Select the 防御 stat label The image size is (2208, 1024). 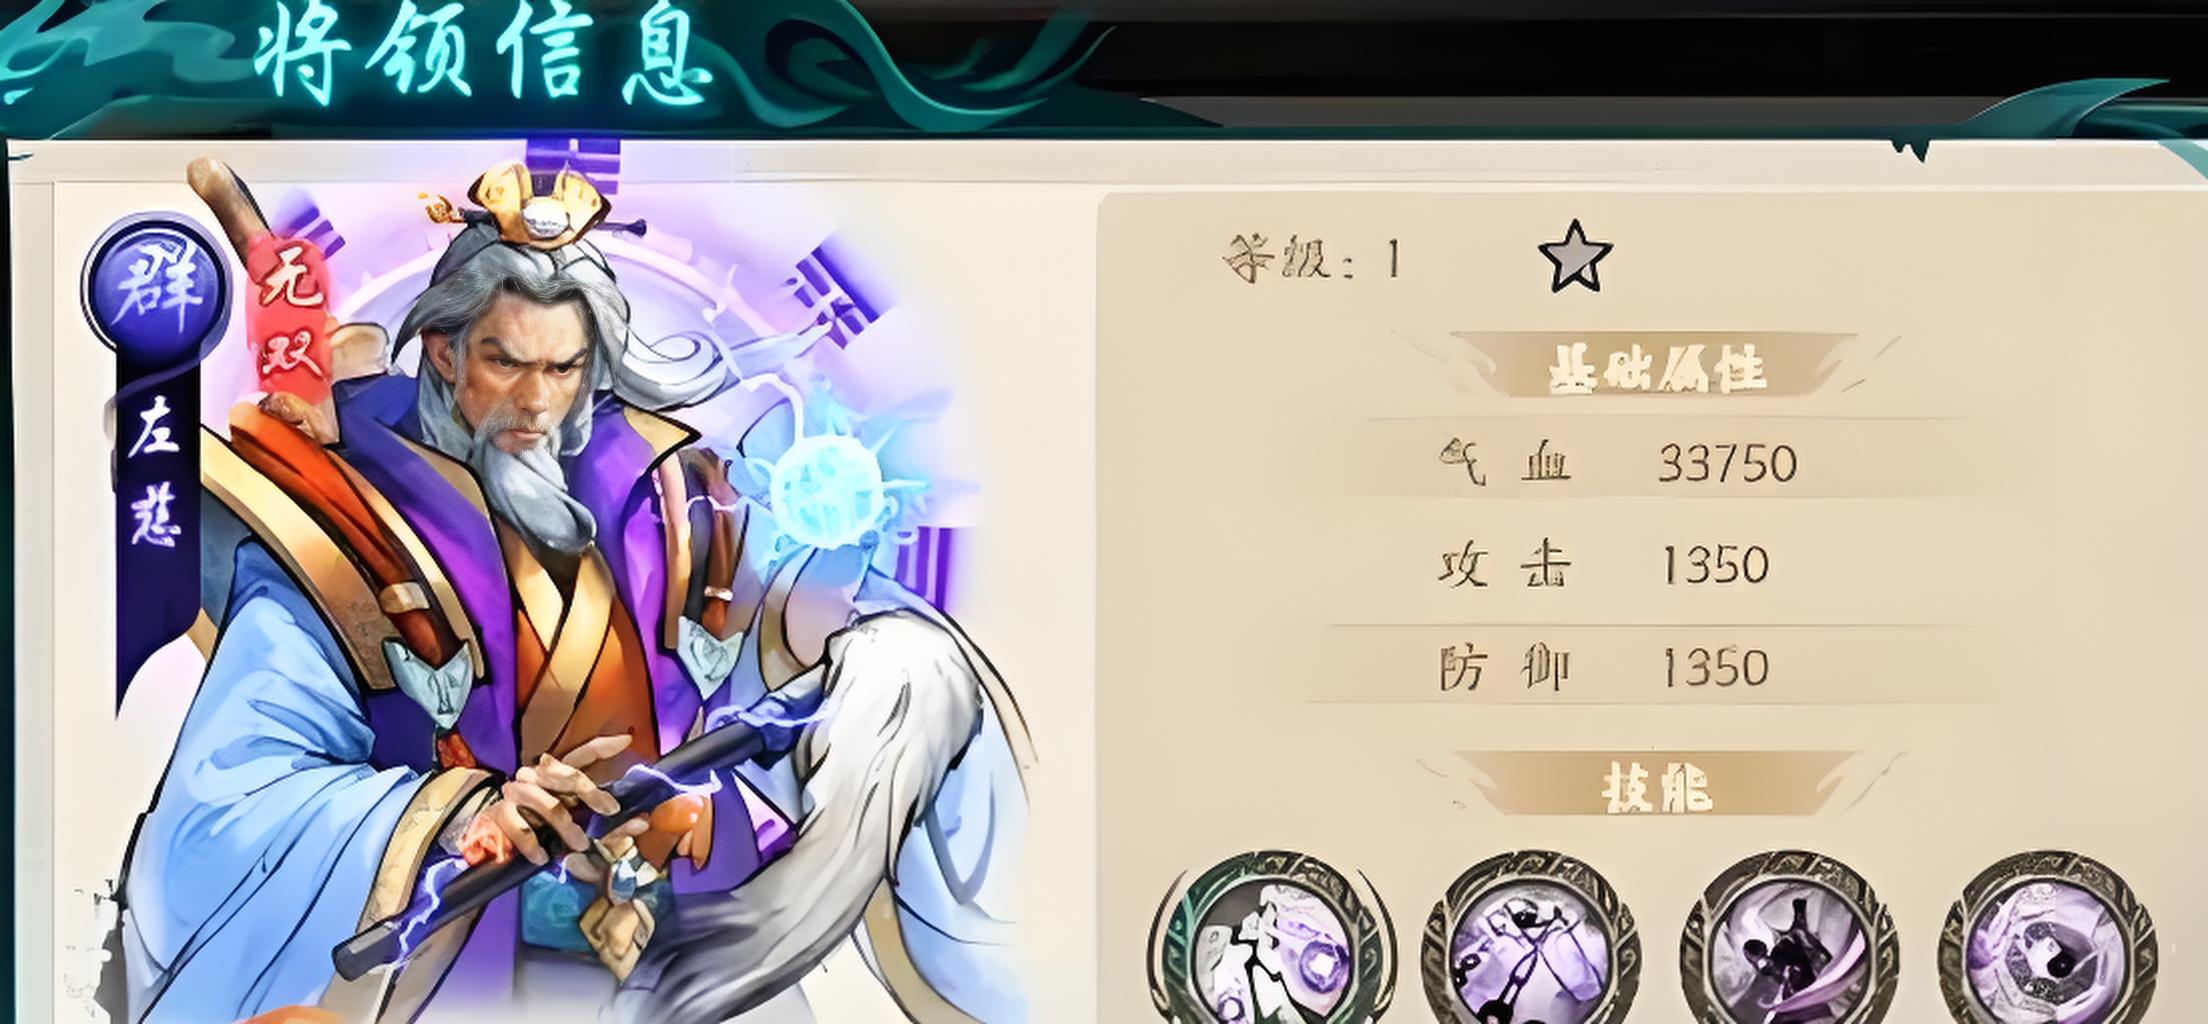[x=1505, y=668]
